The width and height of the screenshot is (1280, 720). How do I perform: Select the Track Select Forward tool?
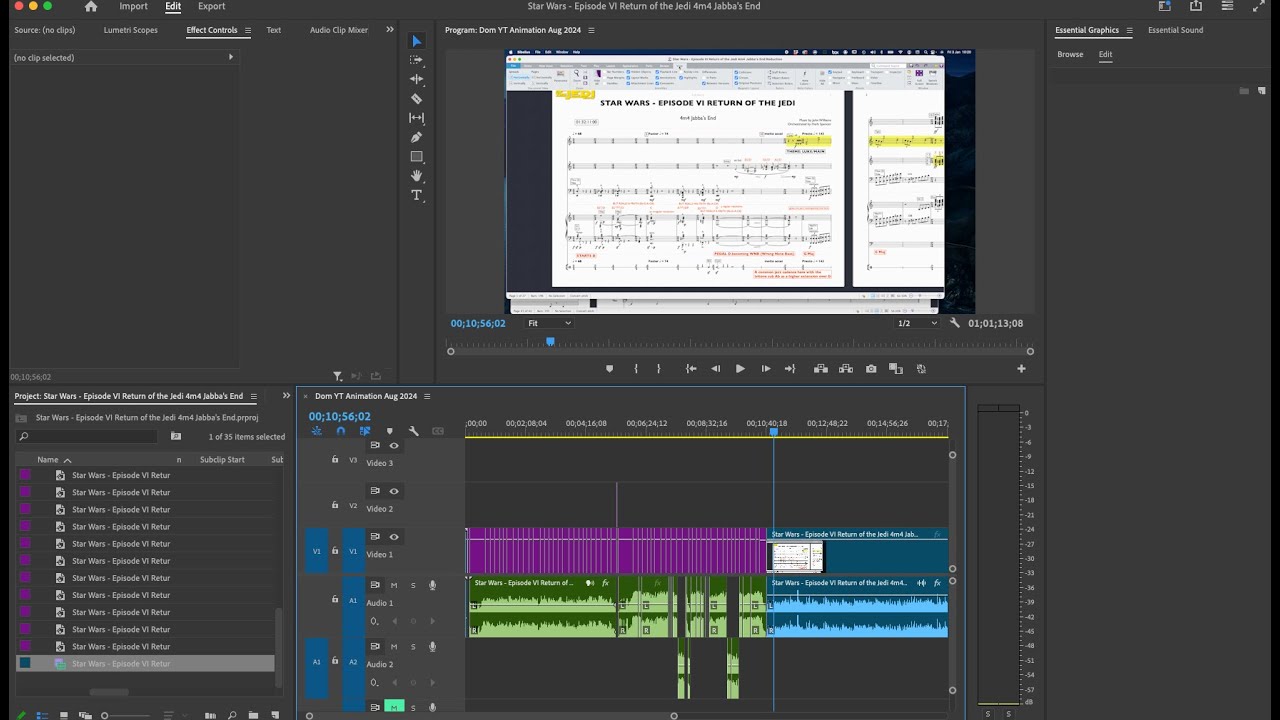point(417,60)
